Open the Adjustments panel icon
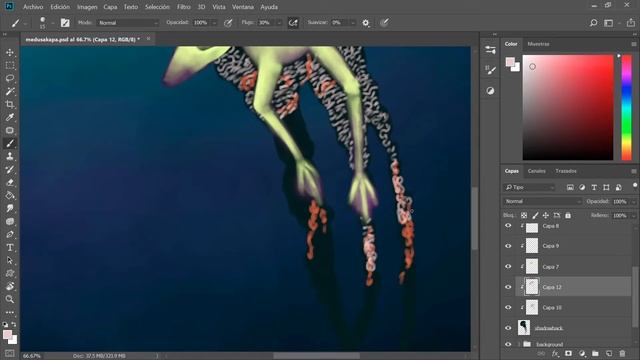Viewport: 640px width, 360px height. [490, 91]
